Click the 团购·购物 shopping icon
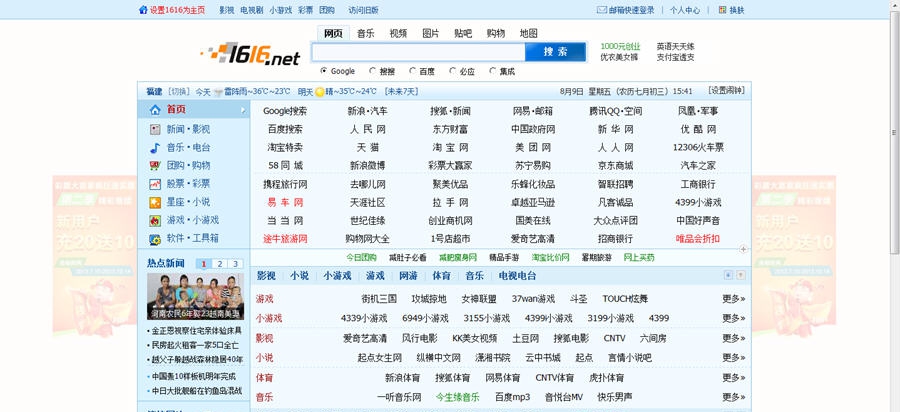900x412 pixels. click(x=155, y=166)
